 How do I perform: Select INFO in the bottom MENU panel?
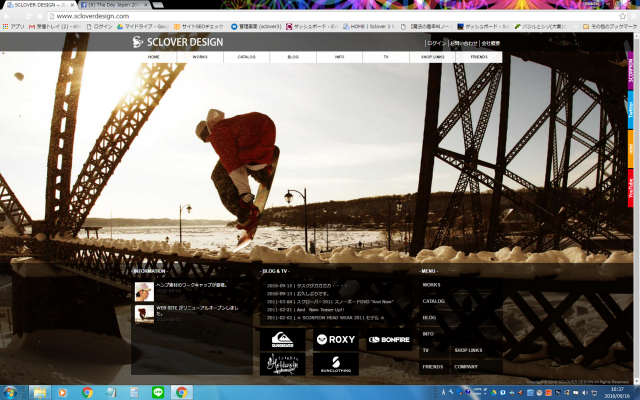pos(428,334)
